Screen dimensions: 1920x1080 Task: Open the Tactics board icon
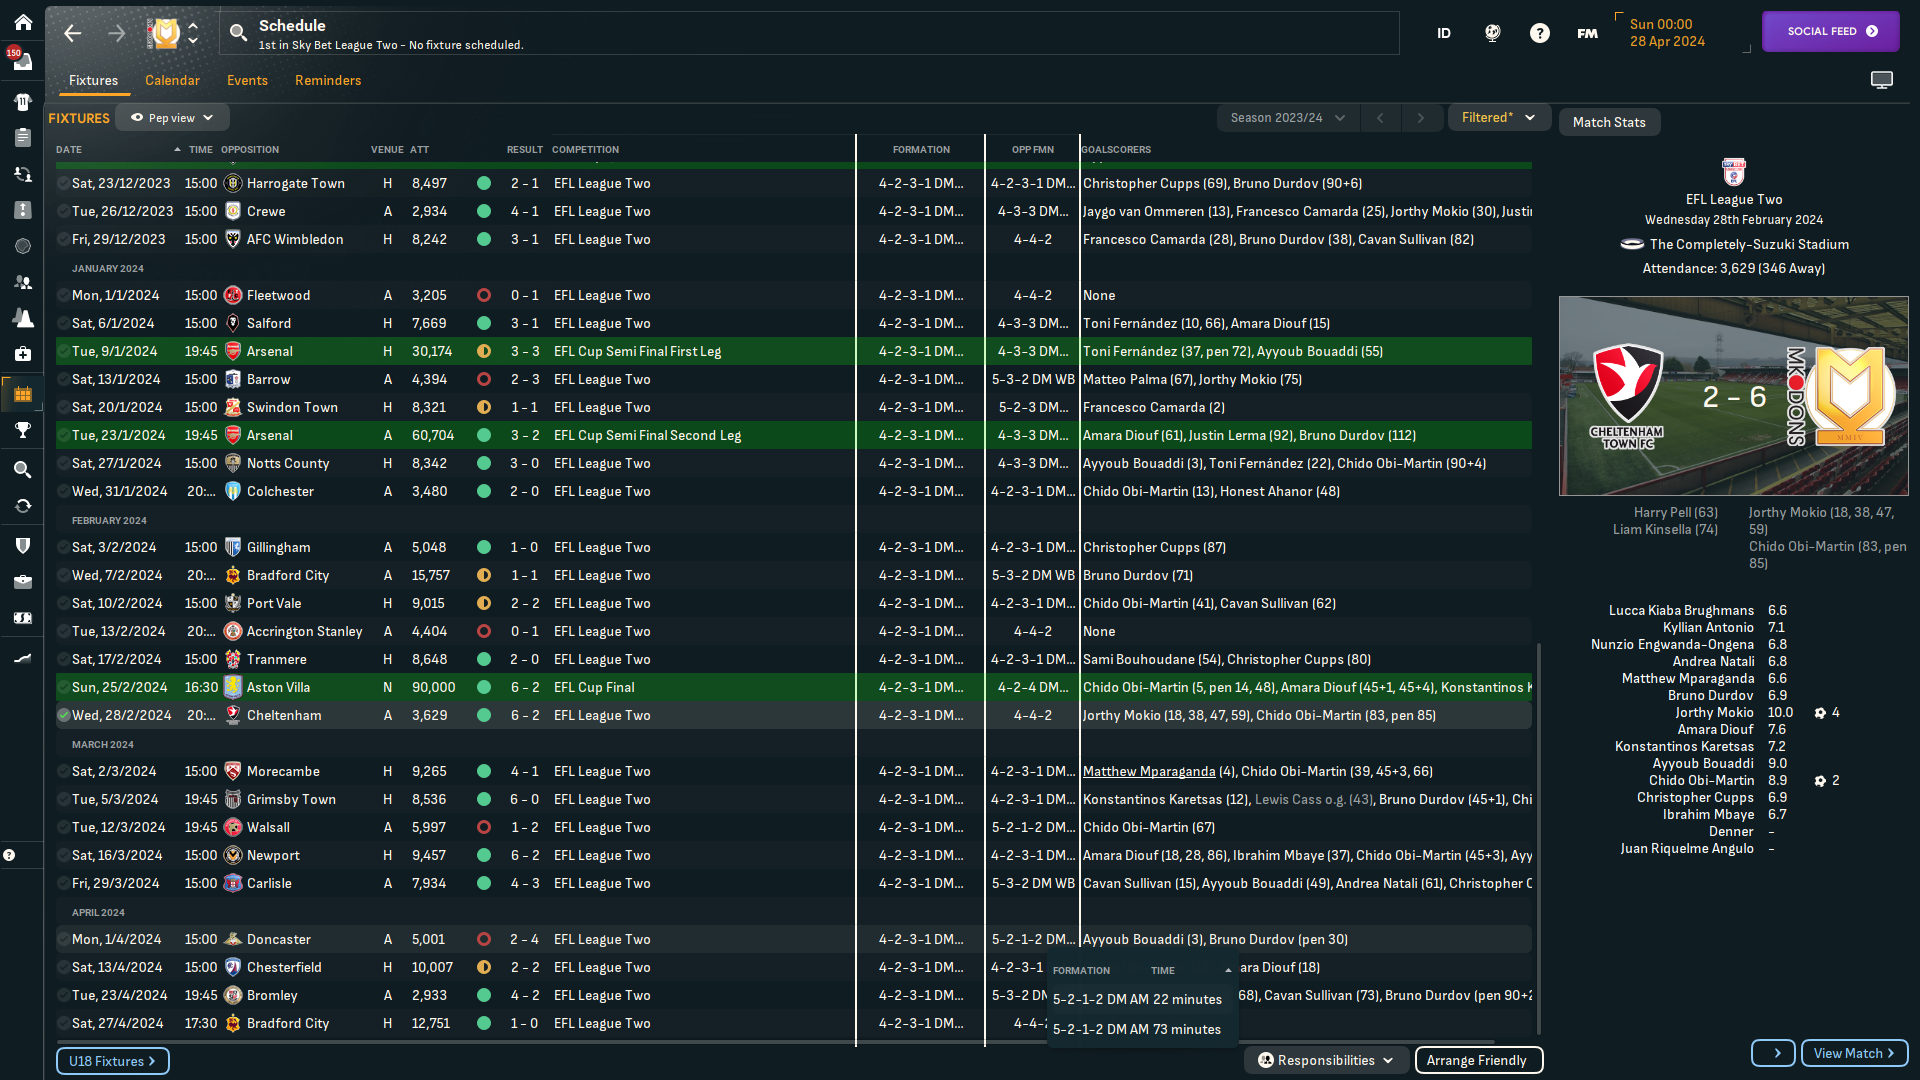[22, 210]
